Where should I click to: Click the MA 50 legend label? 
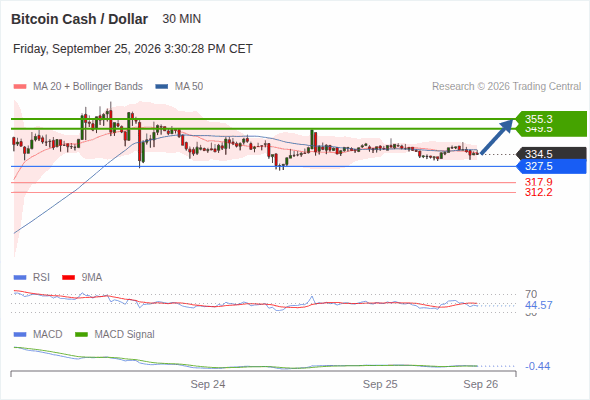tap(189, 87)
